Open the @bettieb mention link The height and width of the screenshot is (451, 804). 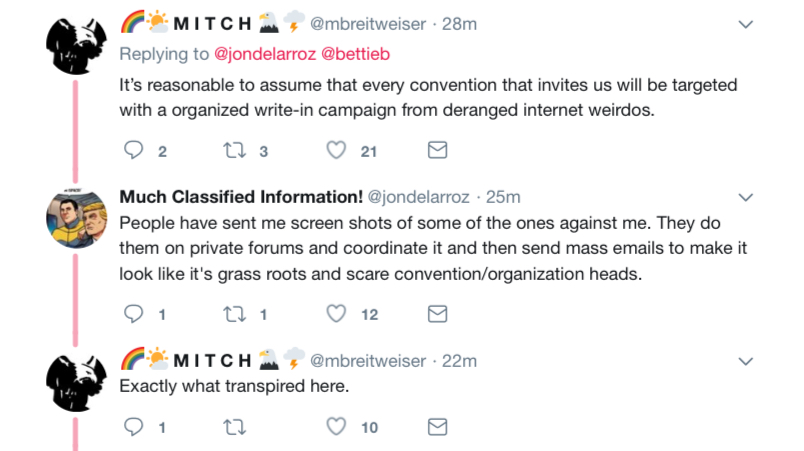tap(355, 54)
